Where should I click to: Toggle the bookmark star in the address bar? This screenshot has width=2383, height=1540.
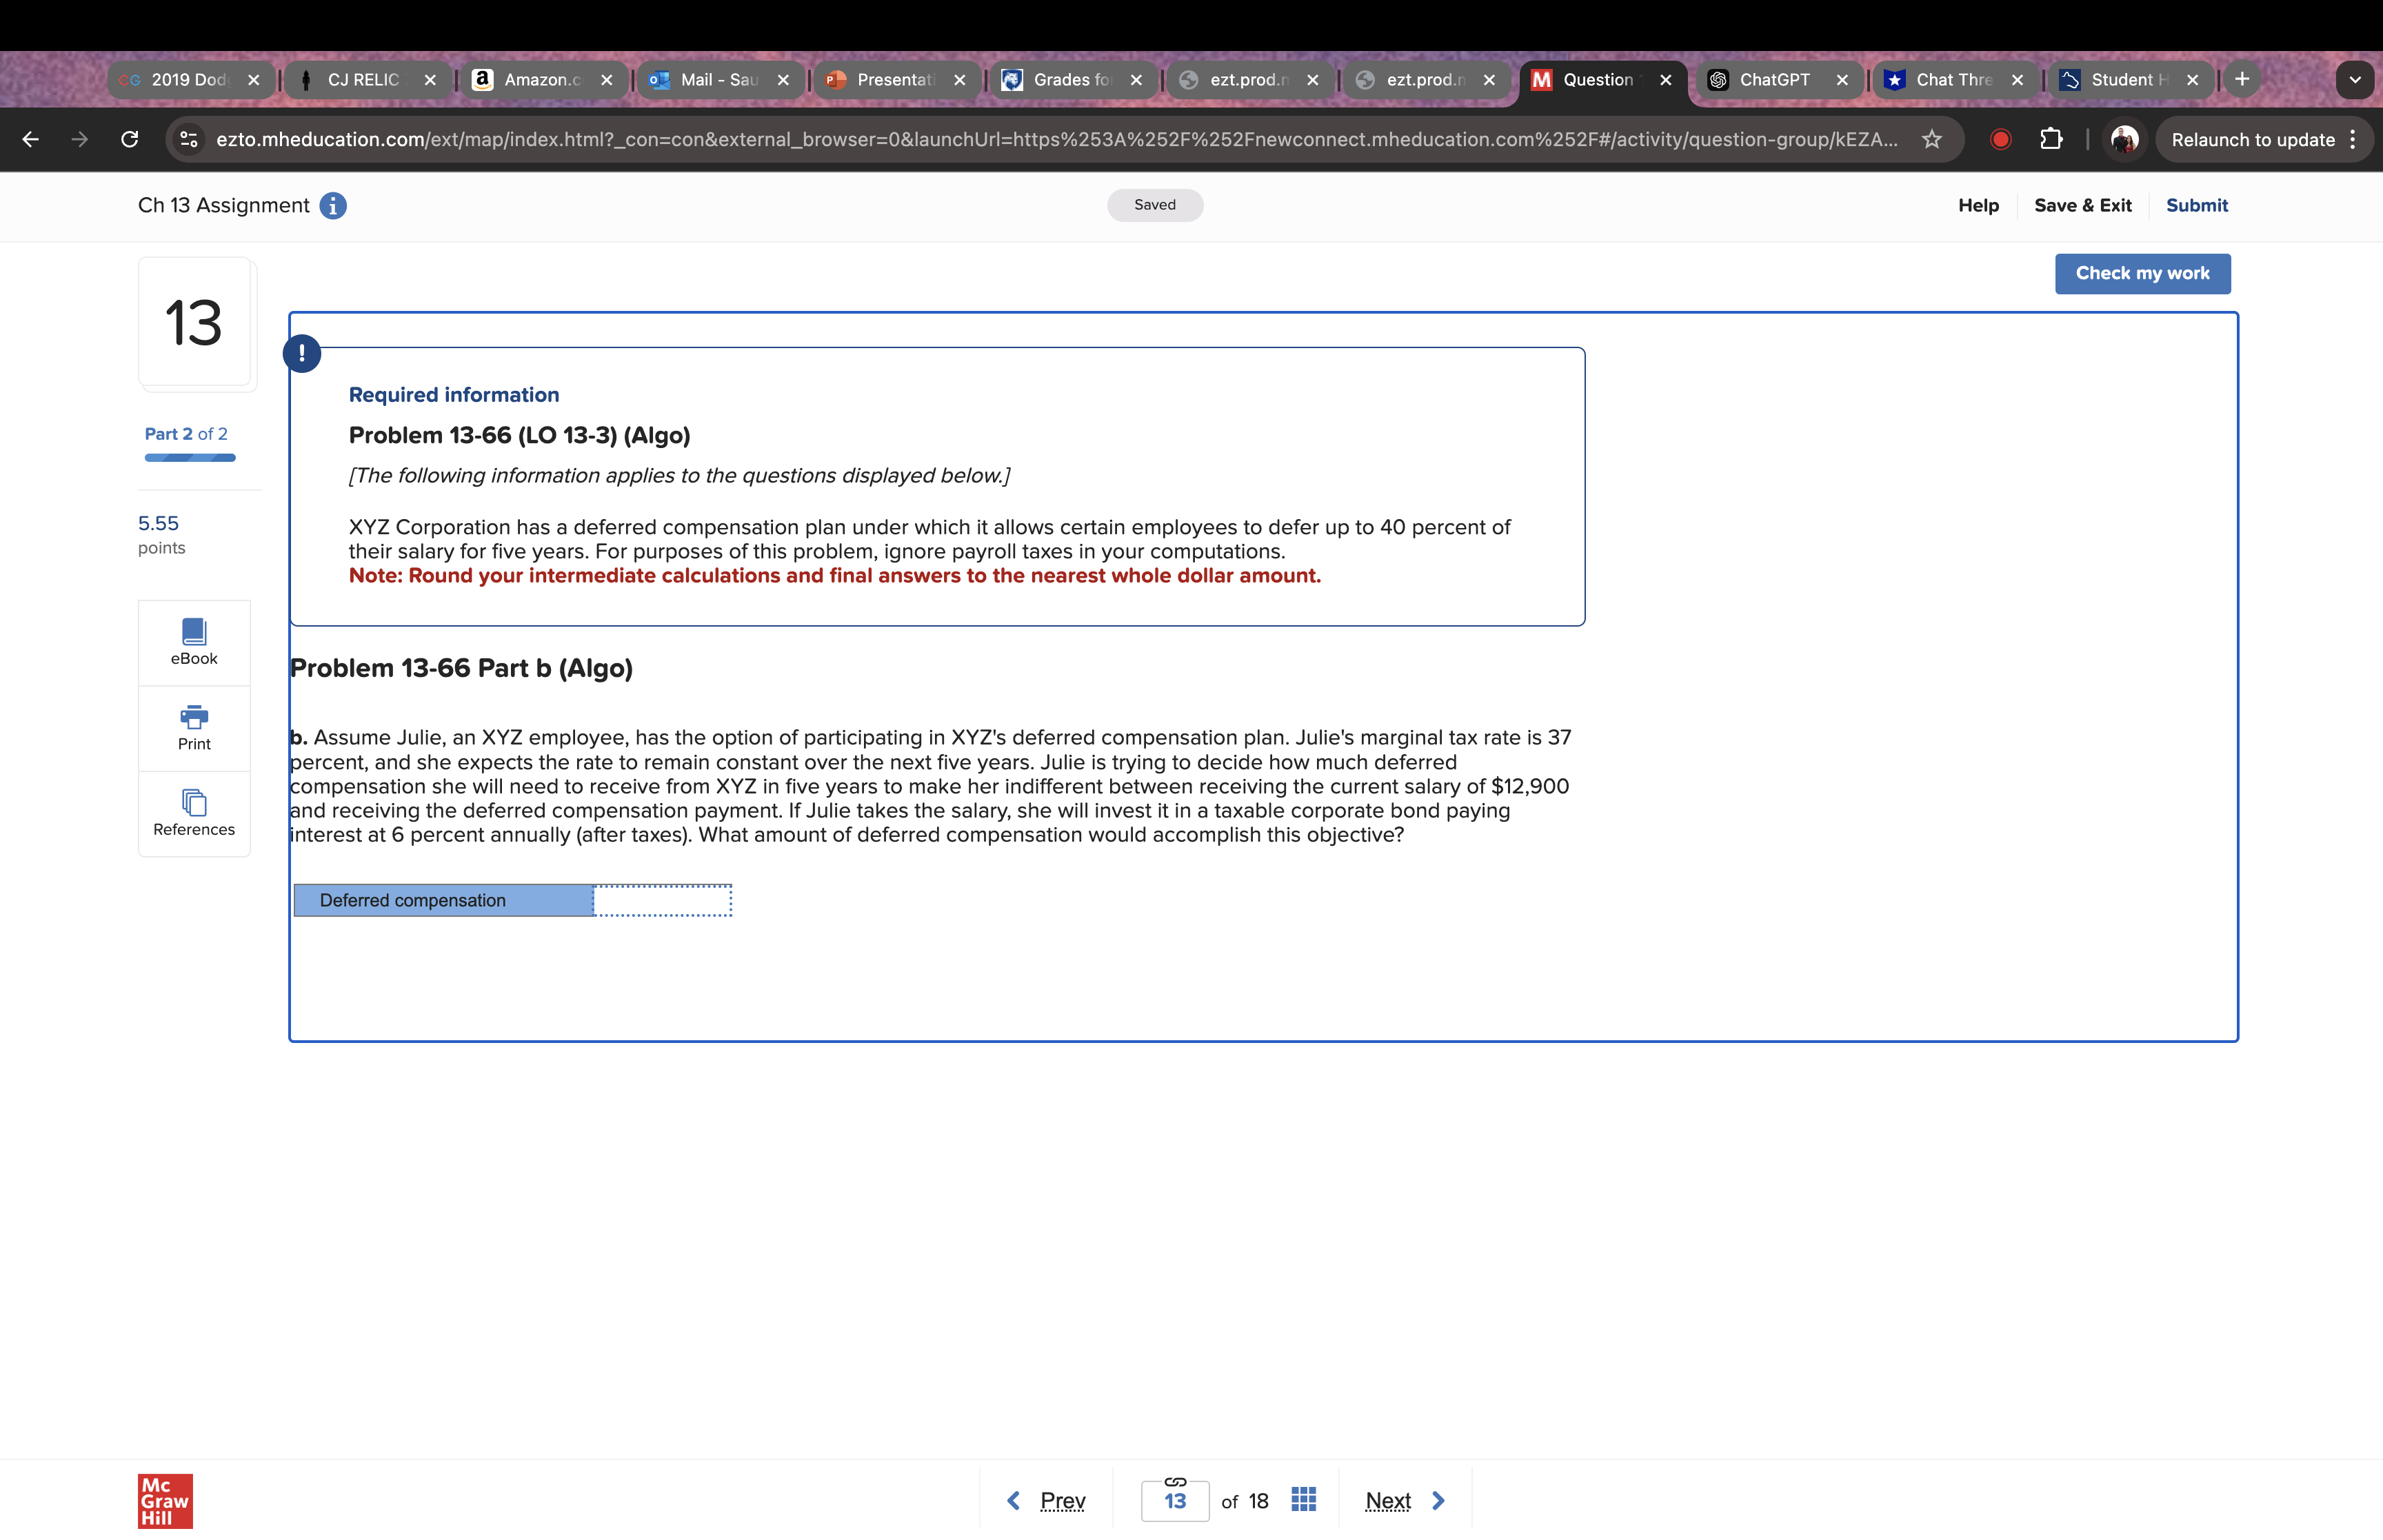coord(1931,139)
